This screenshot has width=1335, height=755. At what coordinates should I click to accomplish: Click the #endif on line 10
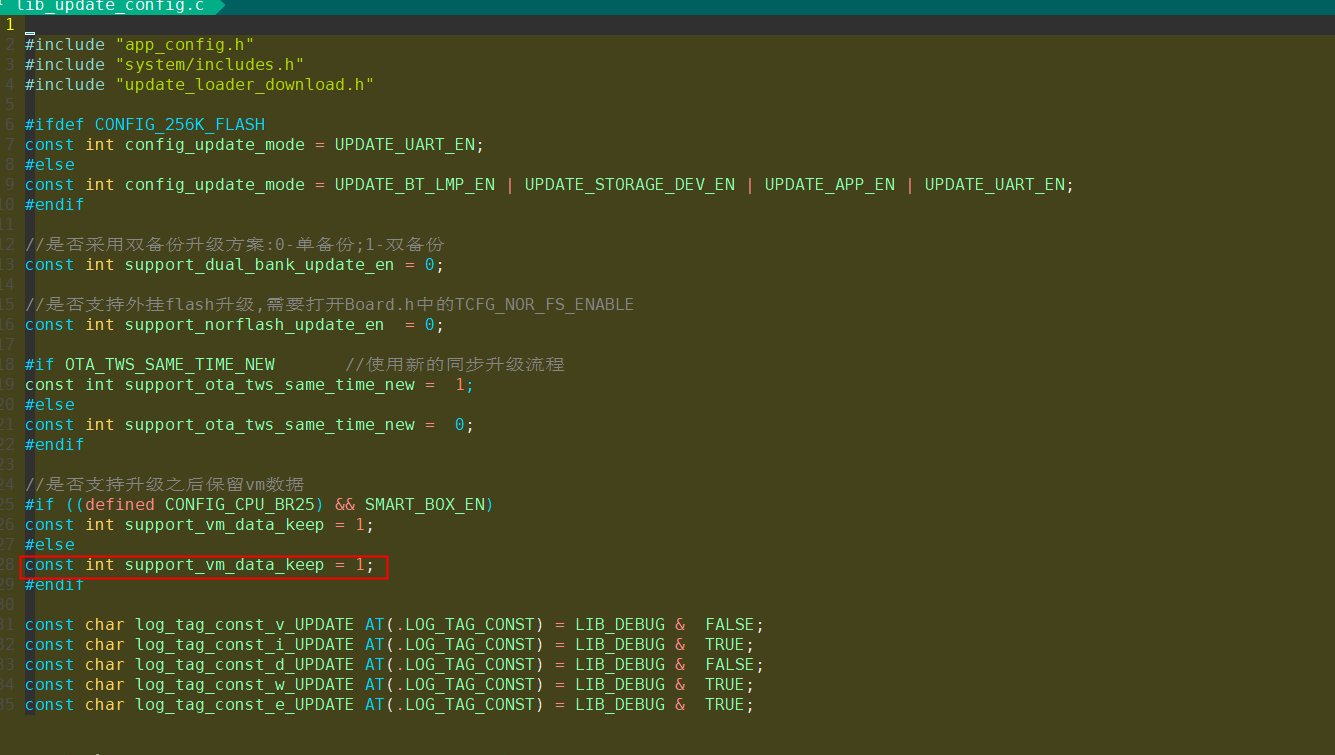(54, 205)
